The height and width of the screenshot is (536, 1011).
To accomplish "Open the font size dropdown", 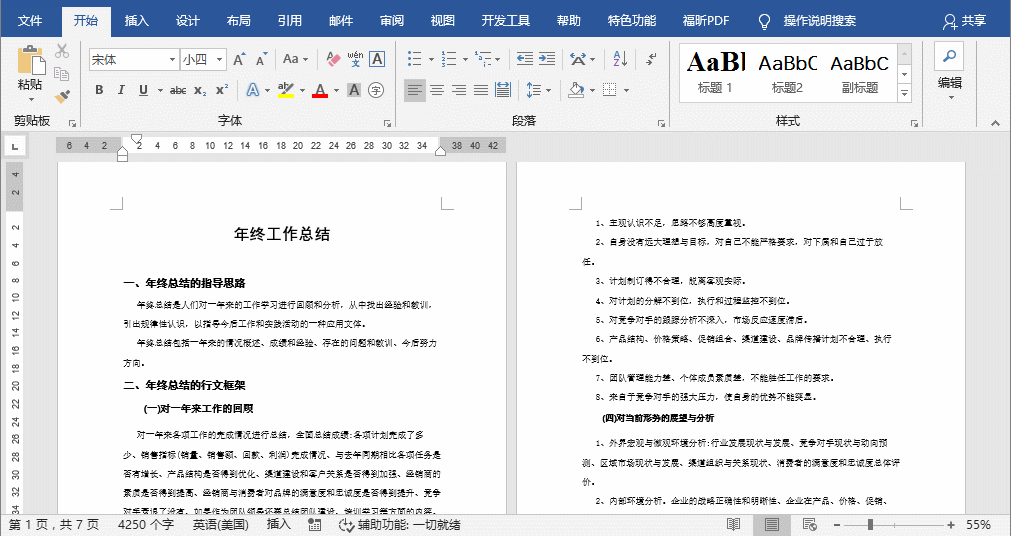I will pos(218,60).
